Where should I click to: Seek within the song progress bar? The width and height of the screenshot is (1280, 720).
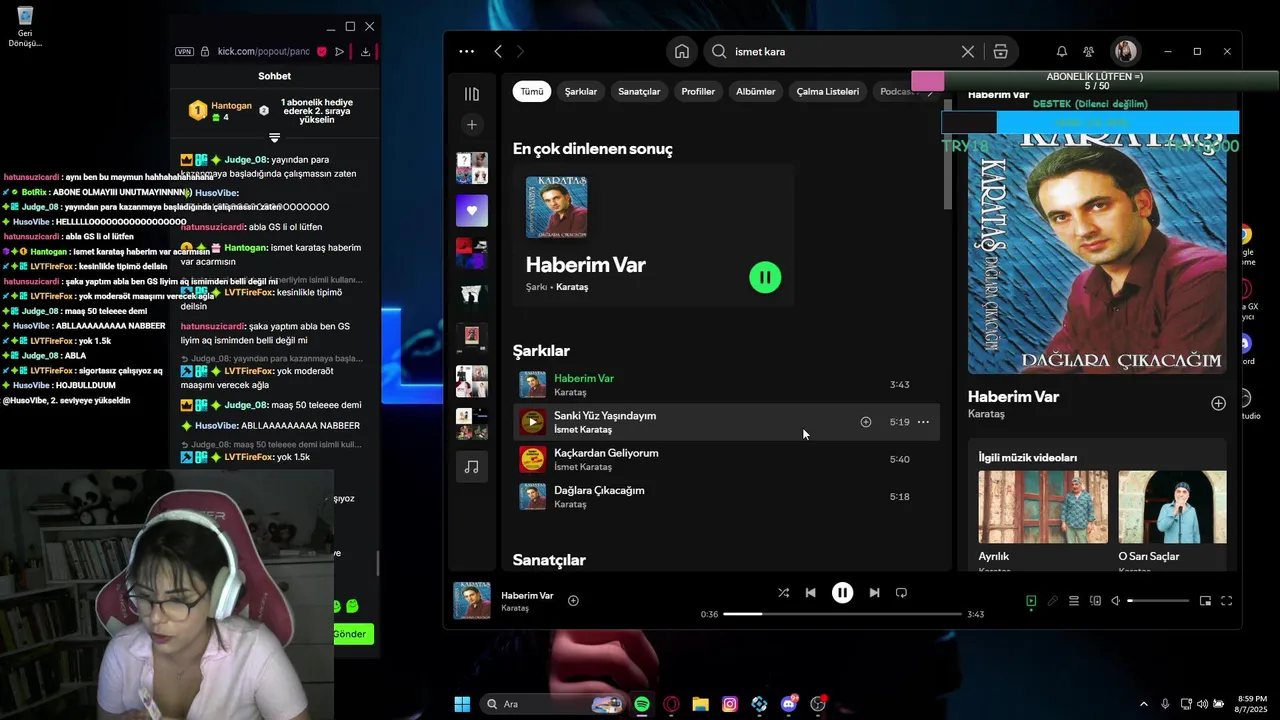pos(842,614)
